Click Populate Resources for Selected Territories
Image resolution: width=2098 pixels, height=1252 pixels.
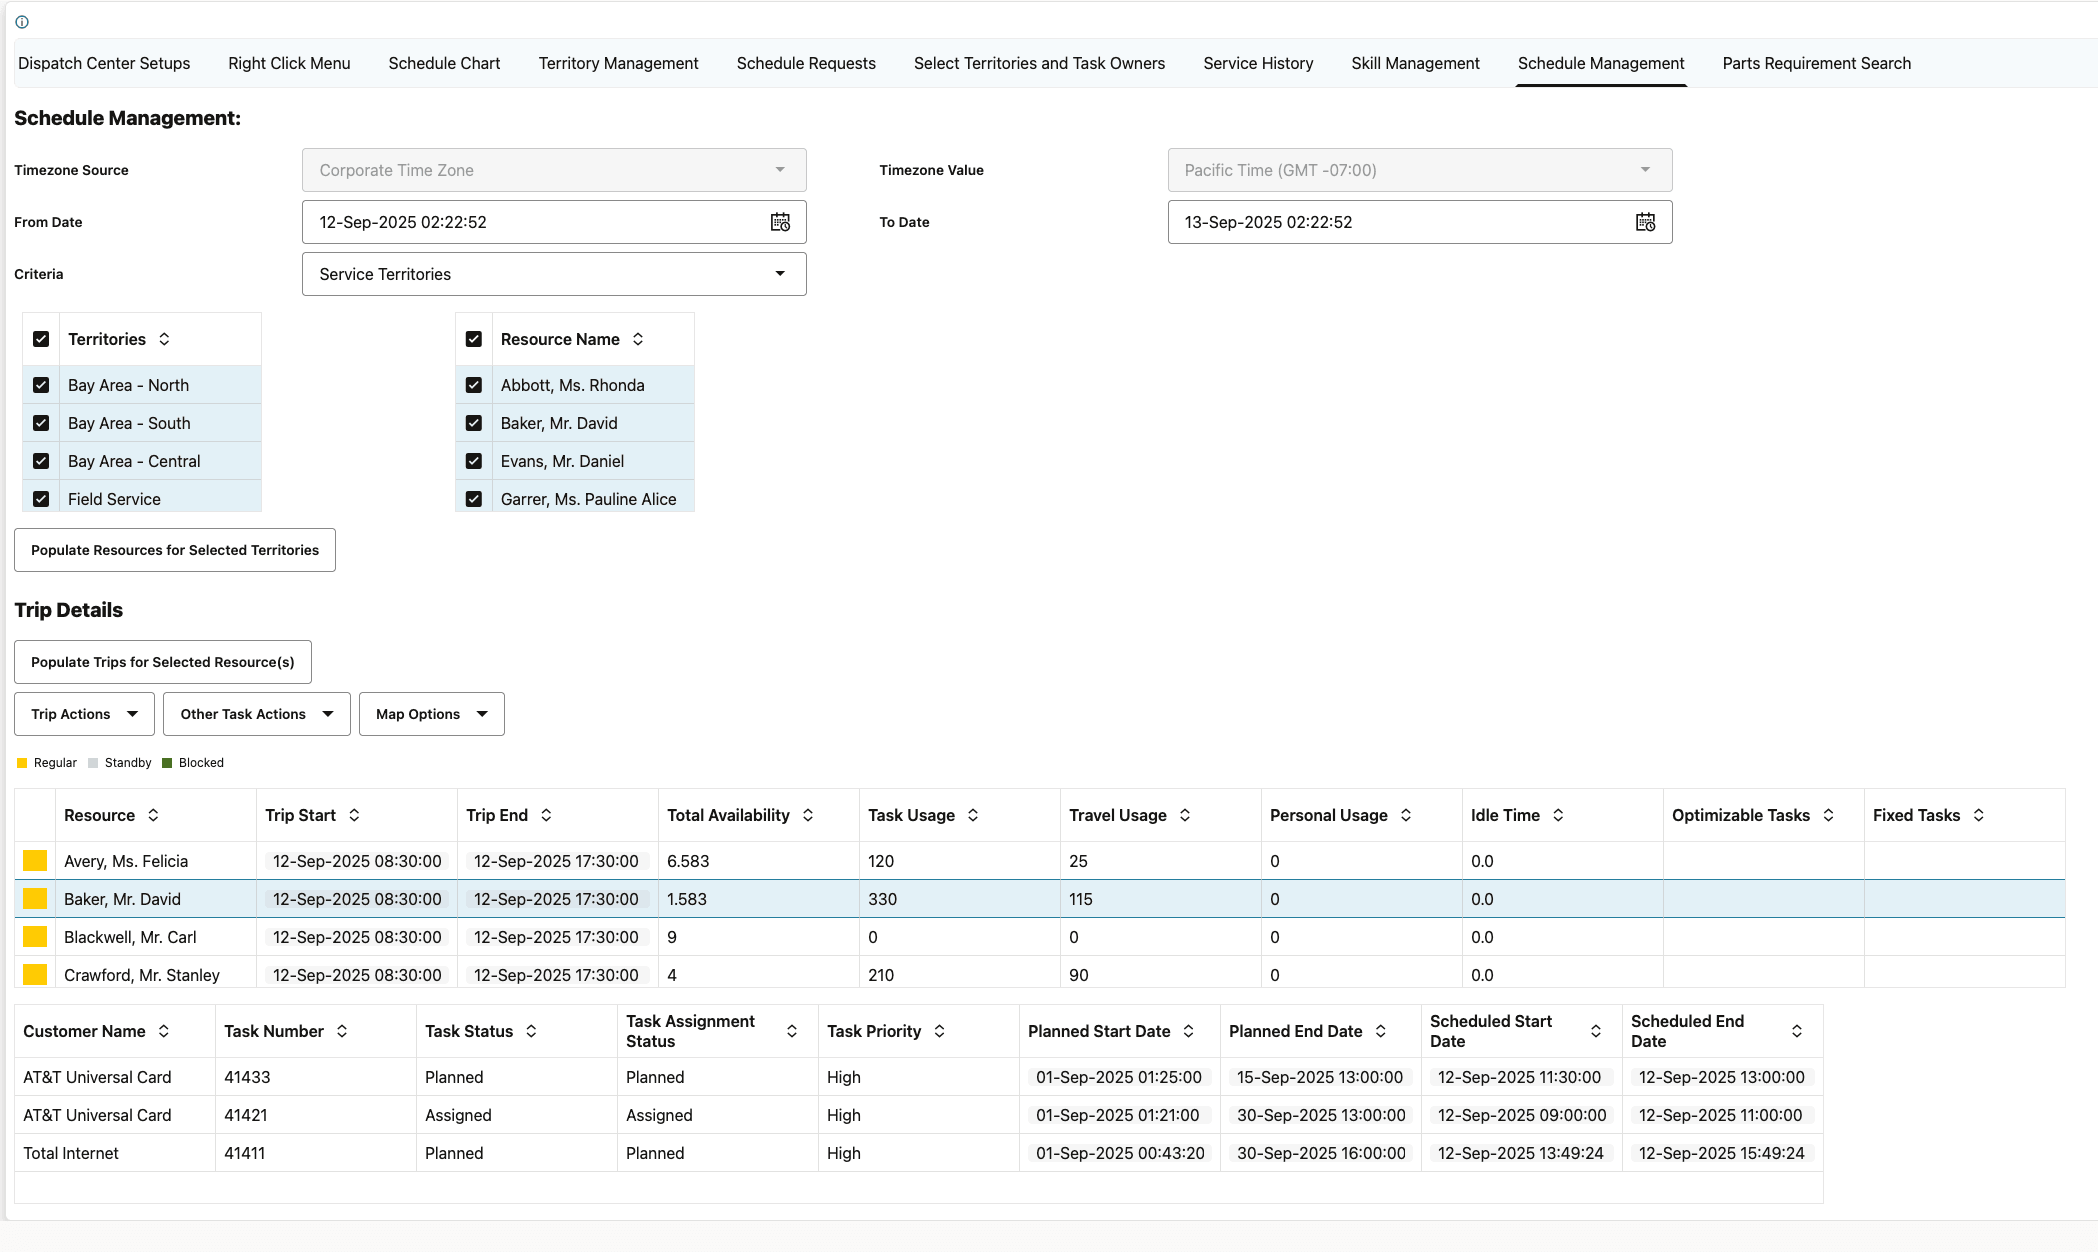(174, 549)
